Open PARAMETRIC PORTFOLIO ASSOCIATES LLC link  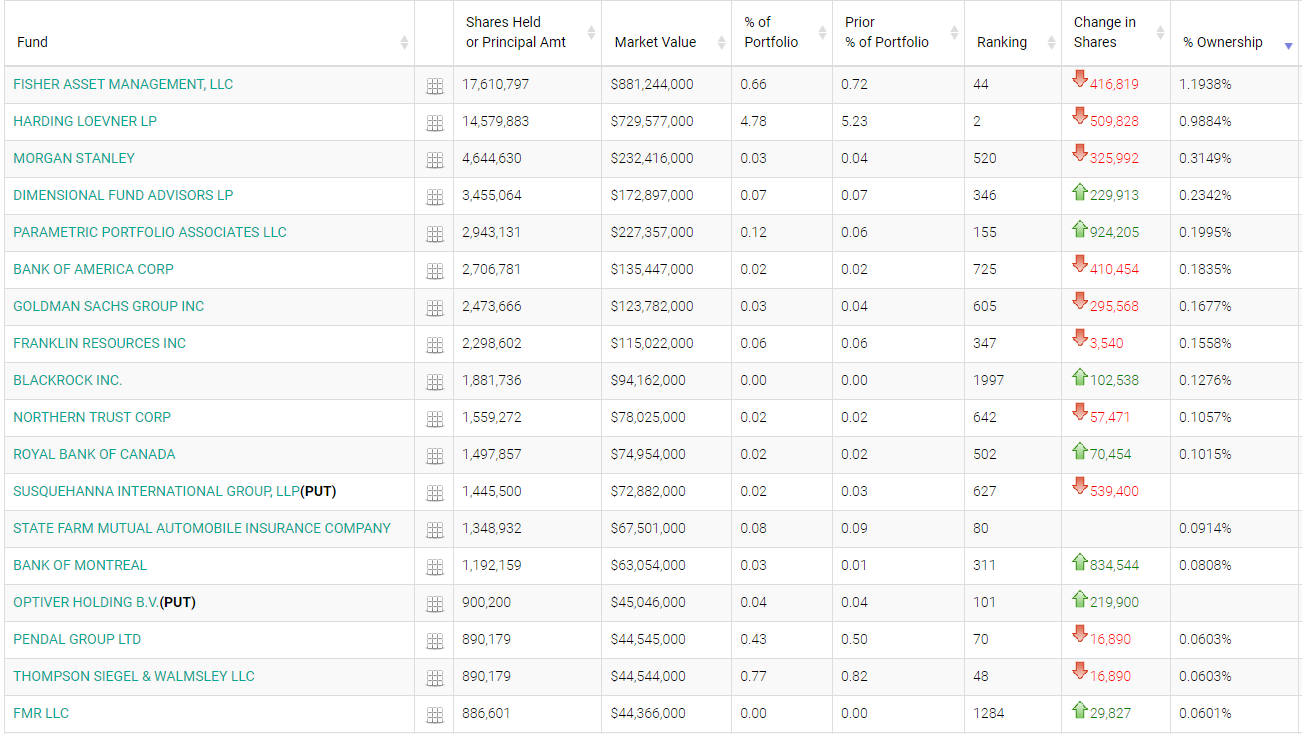click(150, 232)
